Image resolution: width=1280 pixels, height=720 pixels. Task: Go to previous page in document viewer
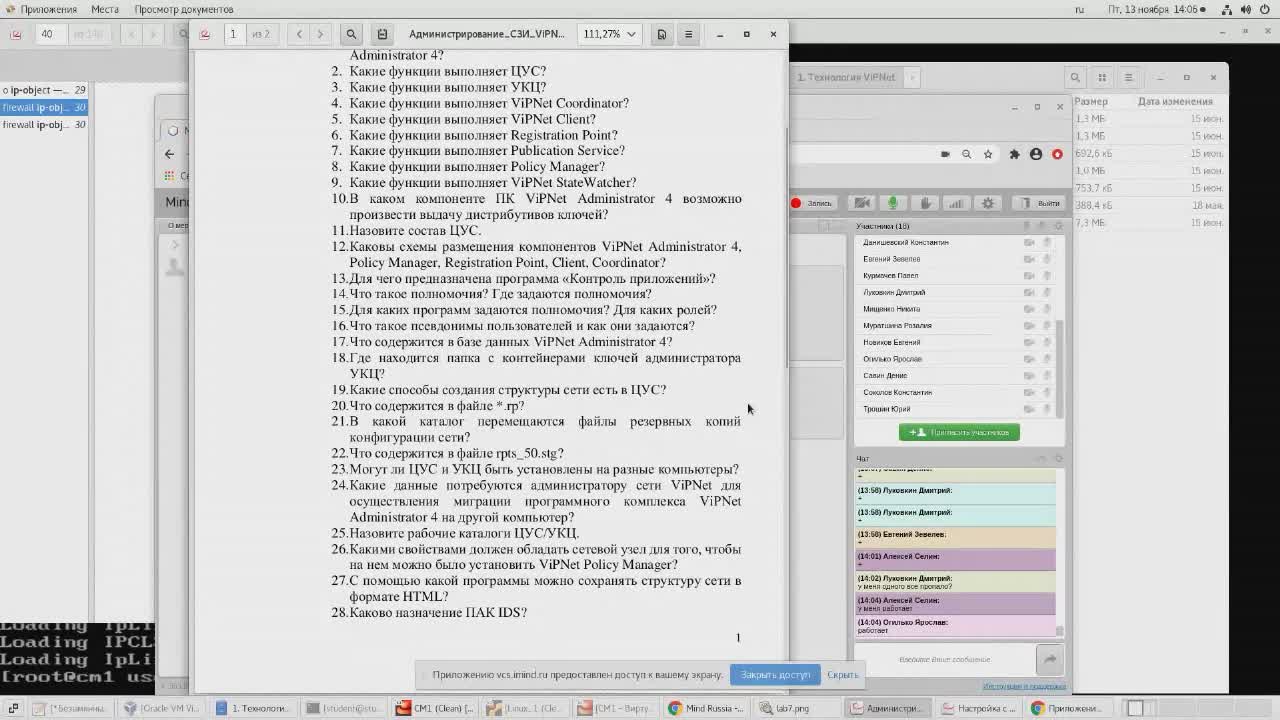coord(299,34)
